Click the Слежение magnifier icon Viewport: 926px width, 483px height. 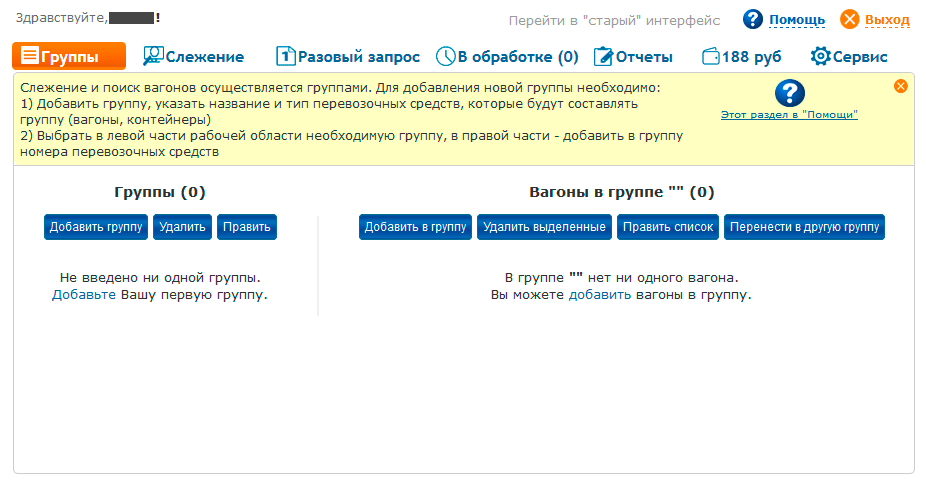click(x=153, y=56)
